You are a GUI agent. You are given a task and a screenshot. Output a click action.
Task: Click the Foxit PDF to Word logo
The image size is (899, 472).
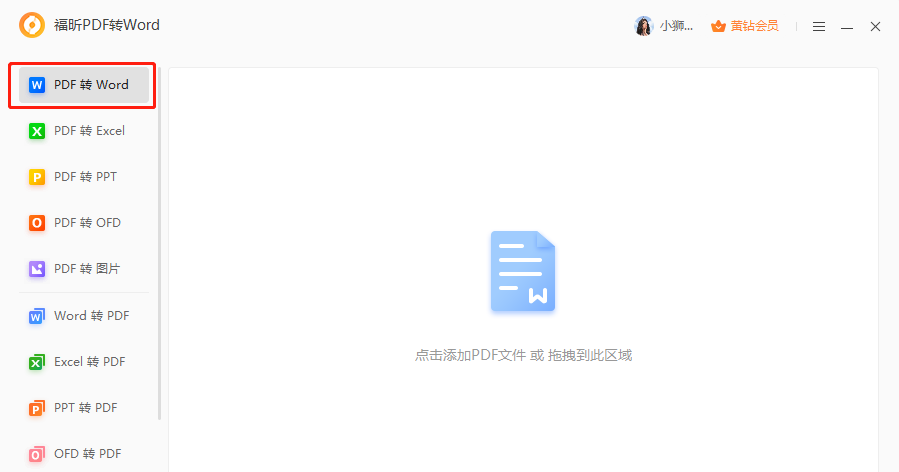[x=32, y=25]
